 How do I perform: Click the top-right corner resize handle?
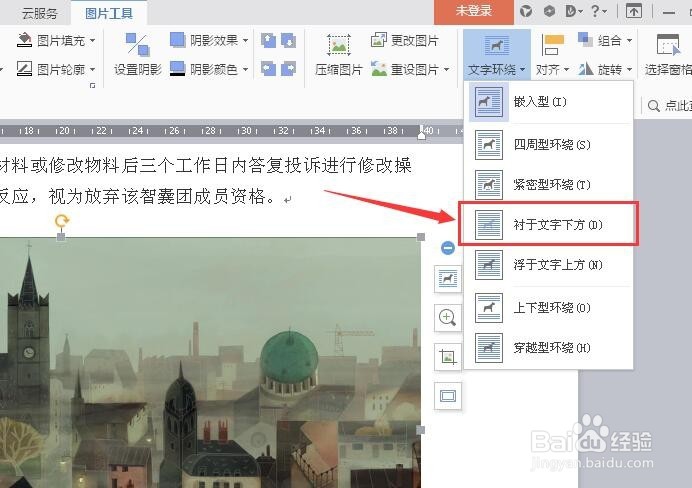[421, 237]
